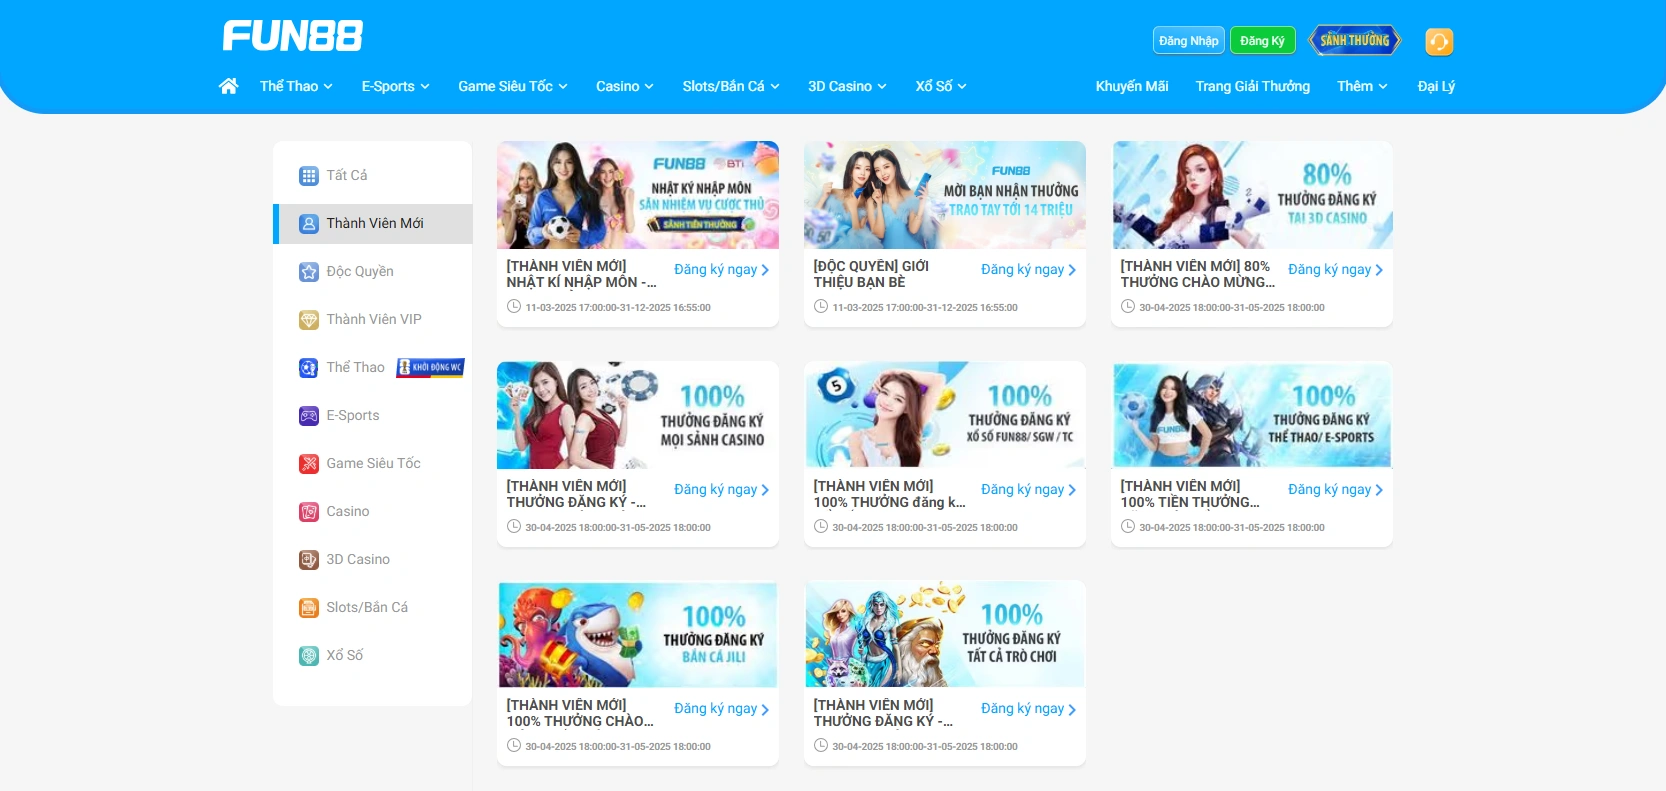1666x791 pixels.
Task: Select Game Siêu Tốc sidebar category
Action: [373, 464]
